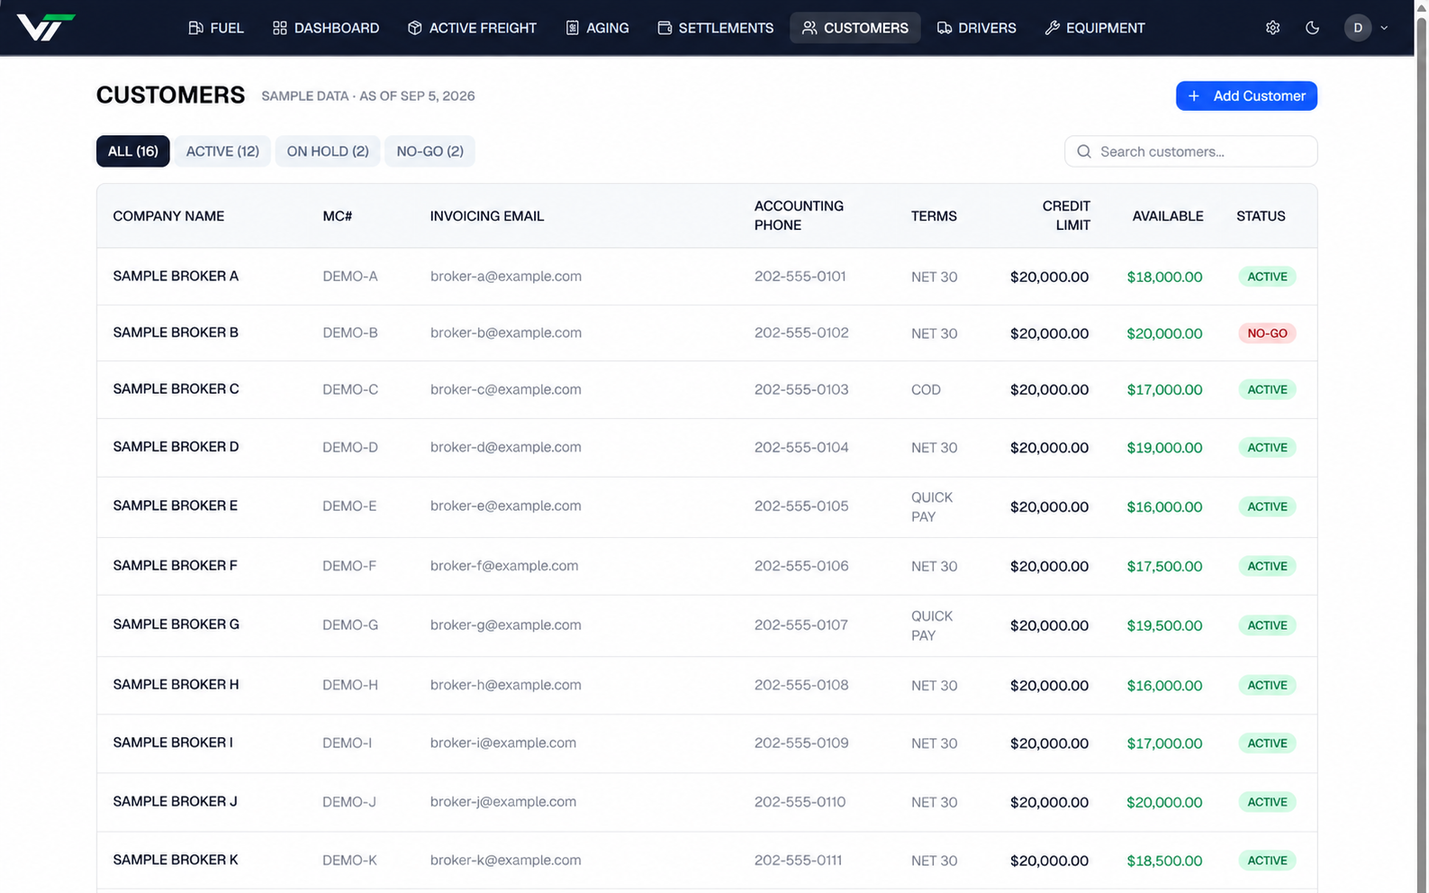
Task: Click email broker-j@example.com
Action: click(503, 801)
